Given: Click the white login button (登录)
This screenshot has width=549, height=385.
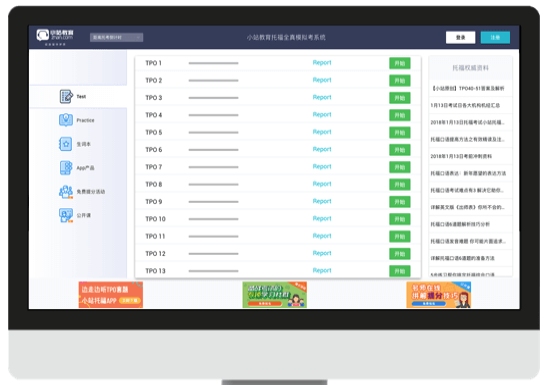Looking at the screenshot, I should pos(460,37).
